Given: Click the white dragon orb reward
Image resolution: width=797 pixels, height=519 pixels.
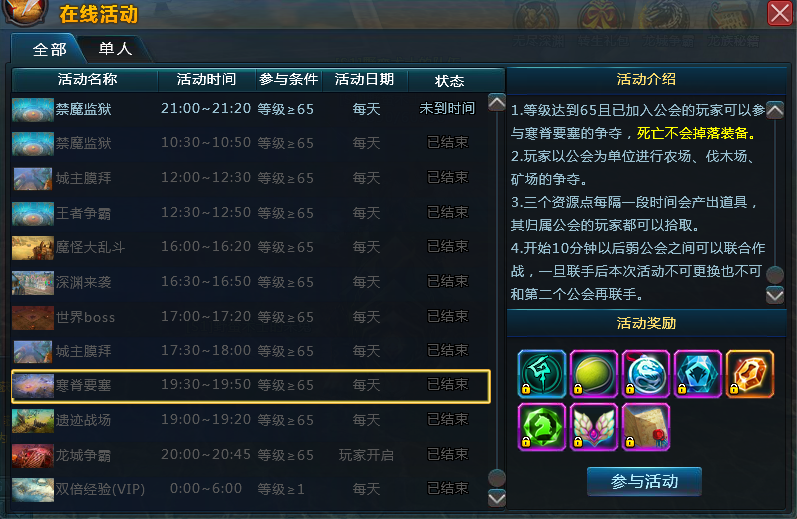Looking at the screenshot, I should pos(646,374).
